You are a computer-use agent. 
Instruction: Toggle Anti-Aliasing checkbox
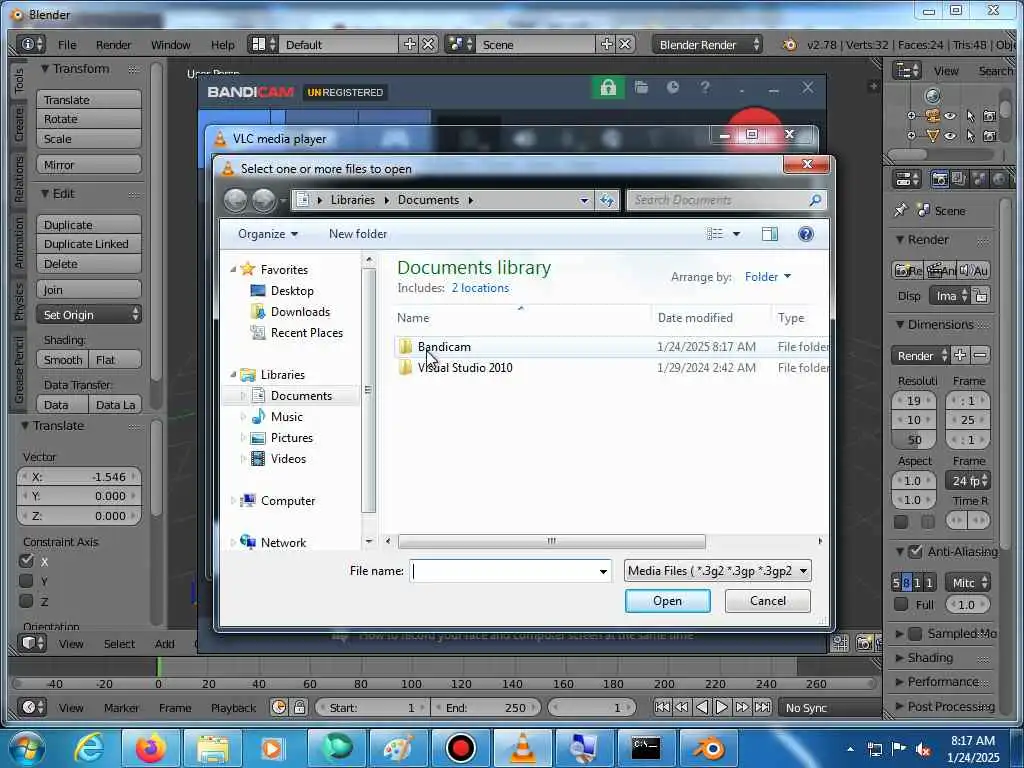(916, 551)
